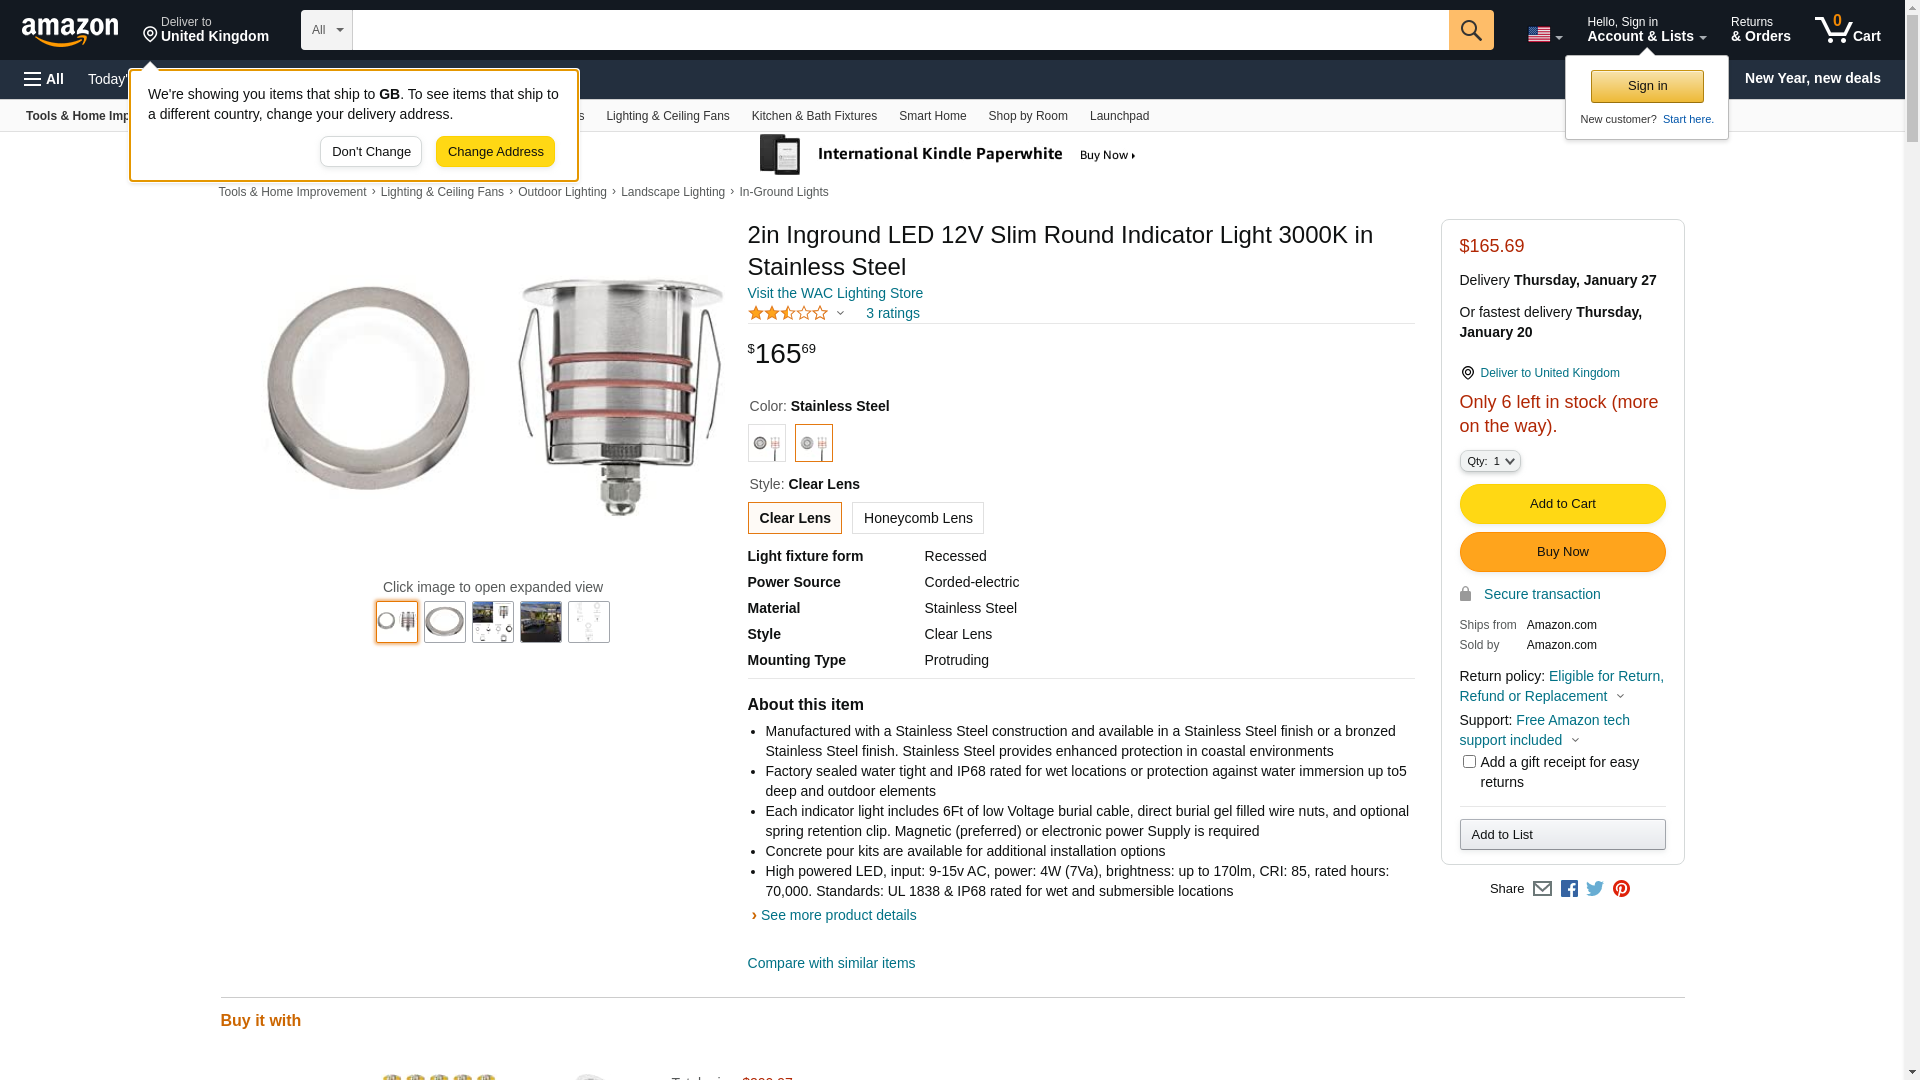
Task: Open Lighting & Ceiling Fans menu item
Action: click(x=667, y=116)
